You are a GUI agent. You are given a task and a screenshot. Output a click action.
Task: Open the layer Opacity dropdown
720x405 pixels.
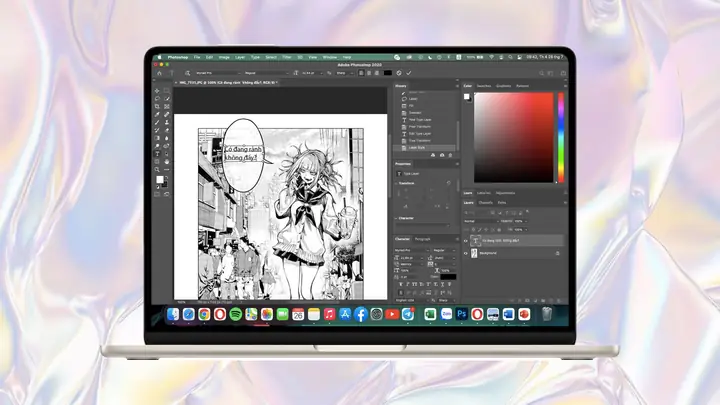[x=520, y=221]
